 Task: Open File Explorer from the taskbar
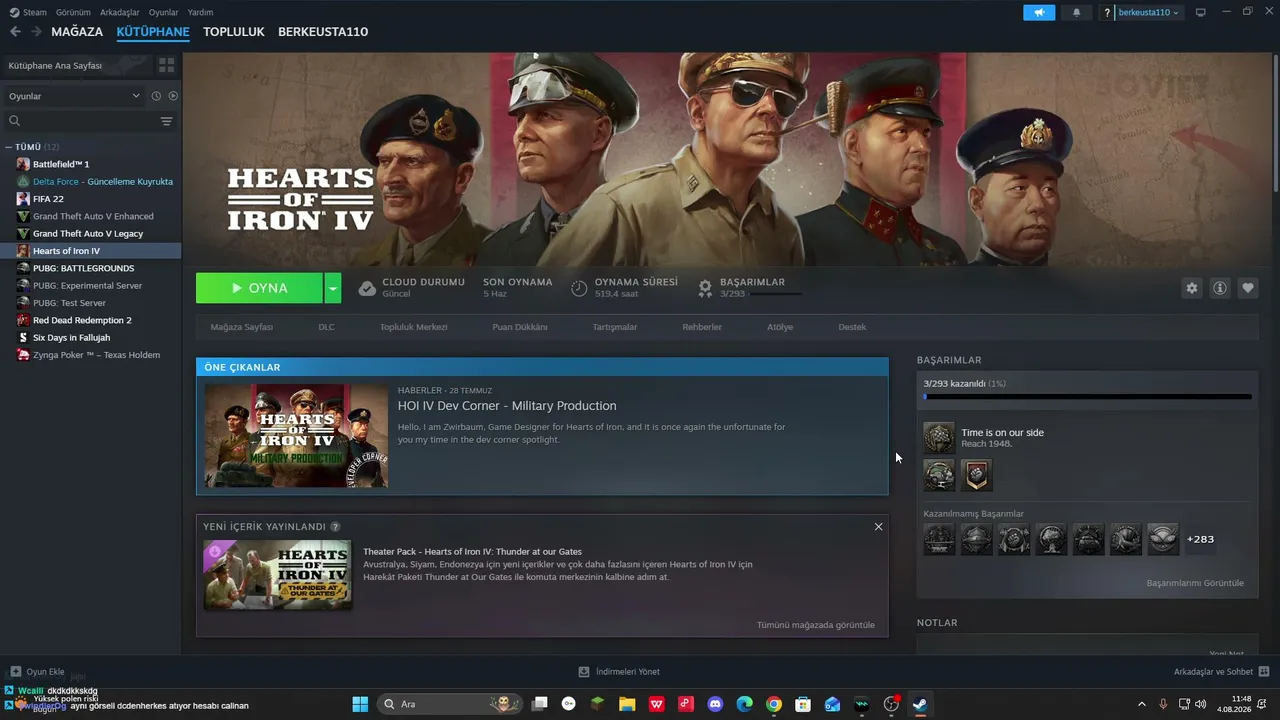tap(627, 704)
